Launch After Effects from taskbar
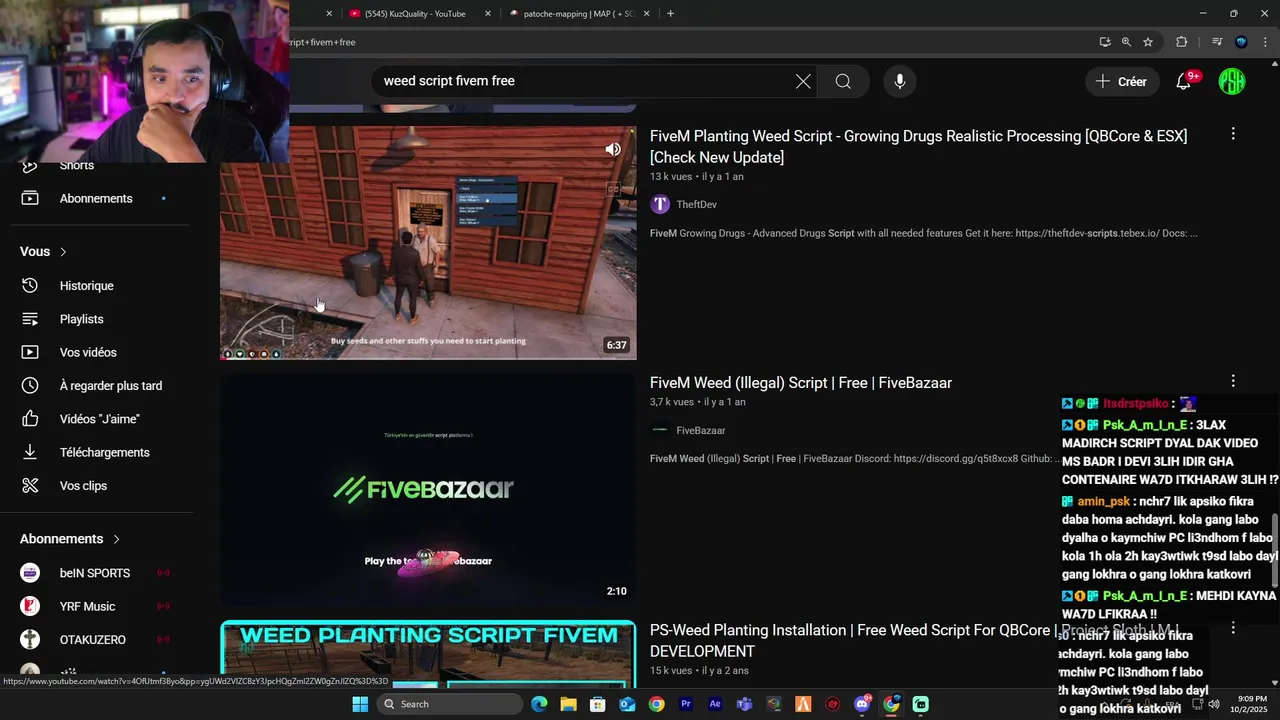 tap(715, 704)
